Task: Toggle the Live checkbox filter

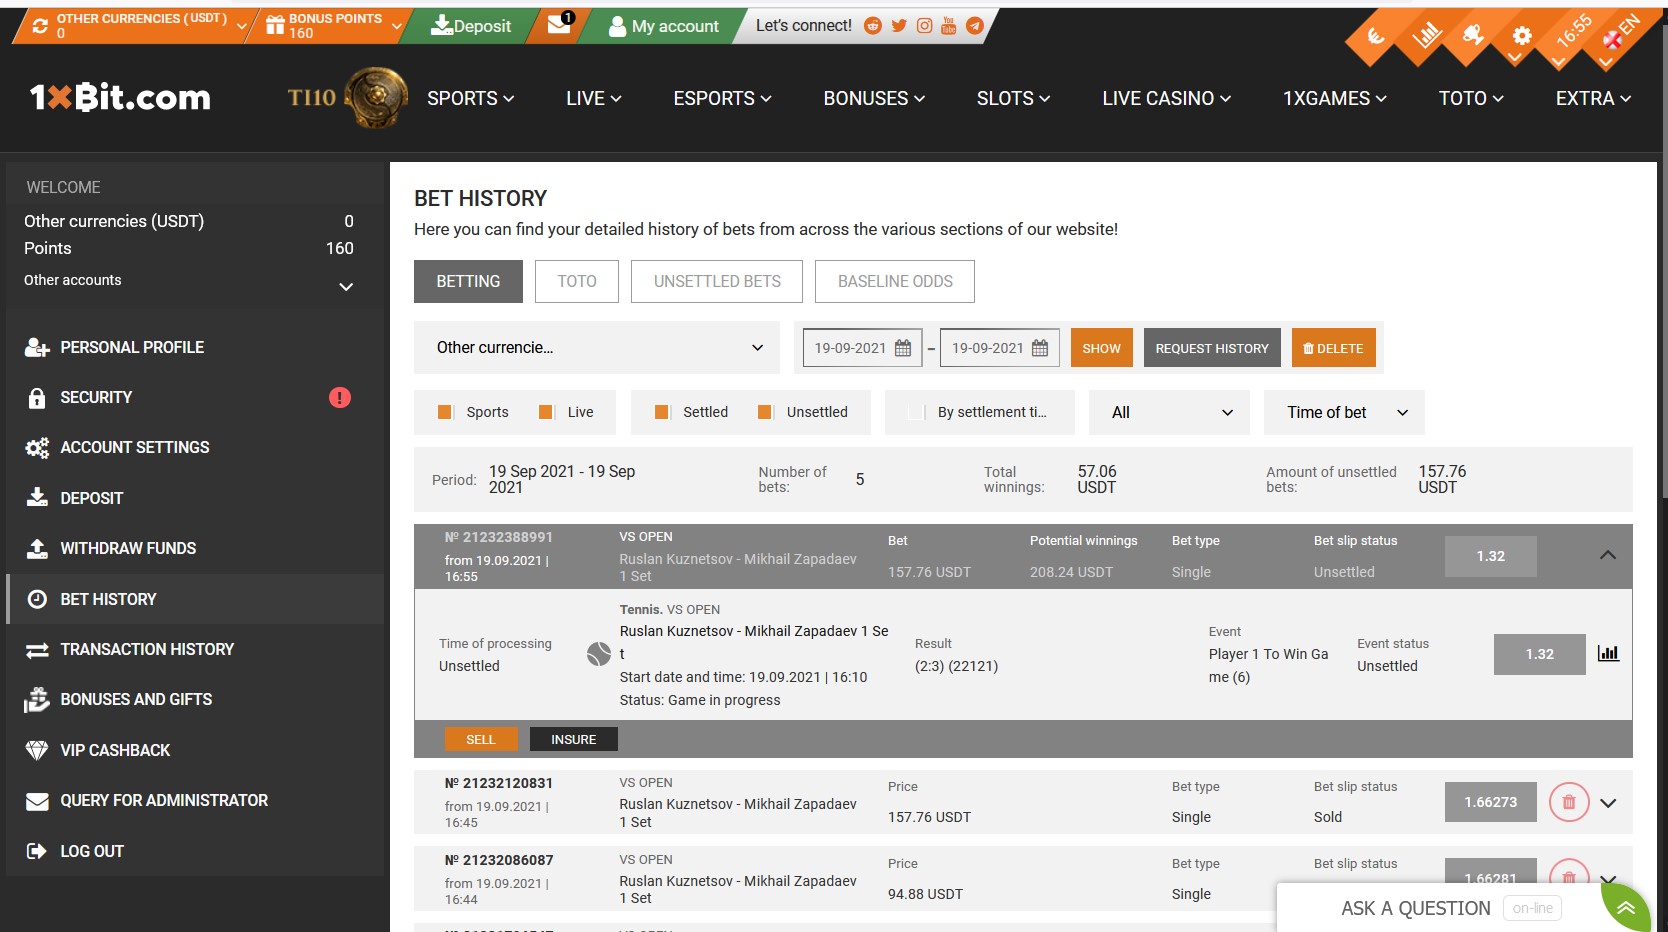Action: (x=546, y=412)
